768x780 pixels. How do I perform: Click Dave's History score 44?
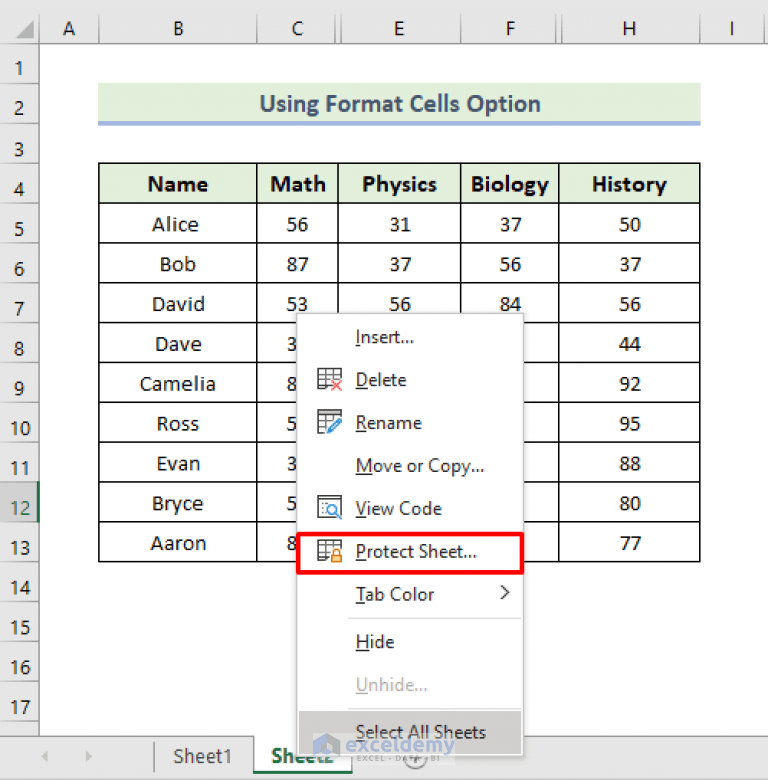(629, 344)
